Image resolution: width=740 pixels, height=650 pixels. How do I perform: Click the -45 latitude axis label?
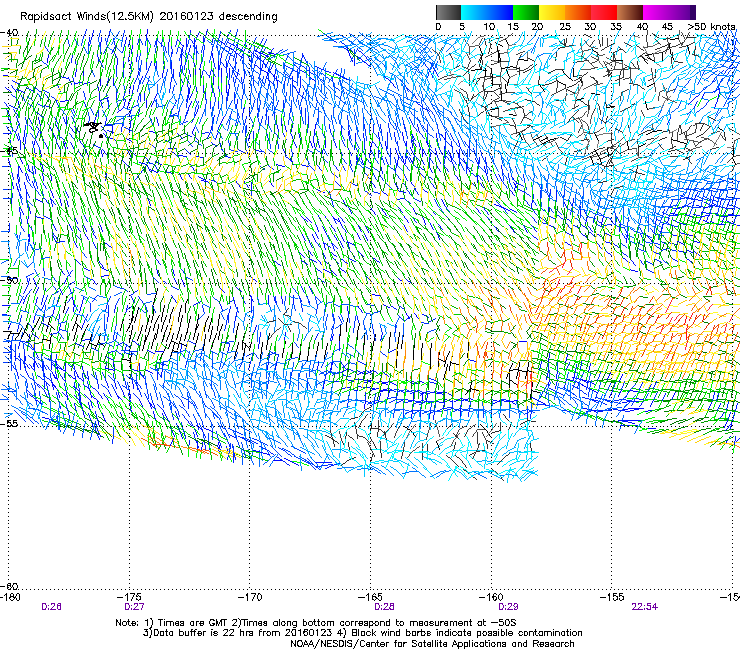(10, 151)
